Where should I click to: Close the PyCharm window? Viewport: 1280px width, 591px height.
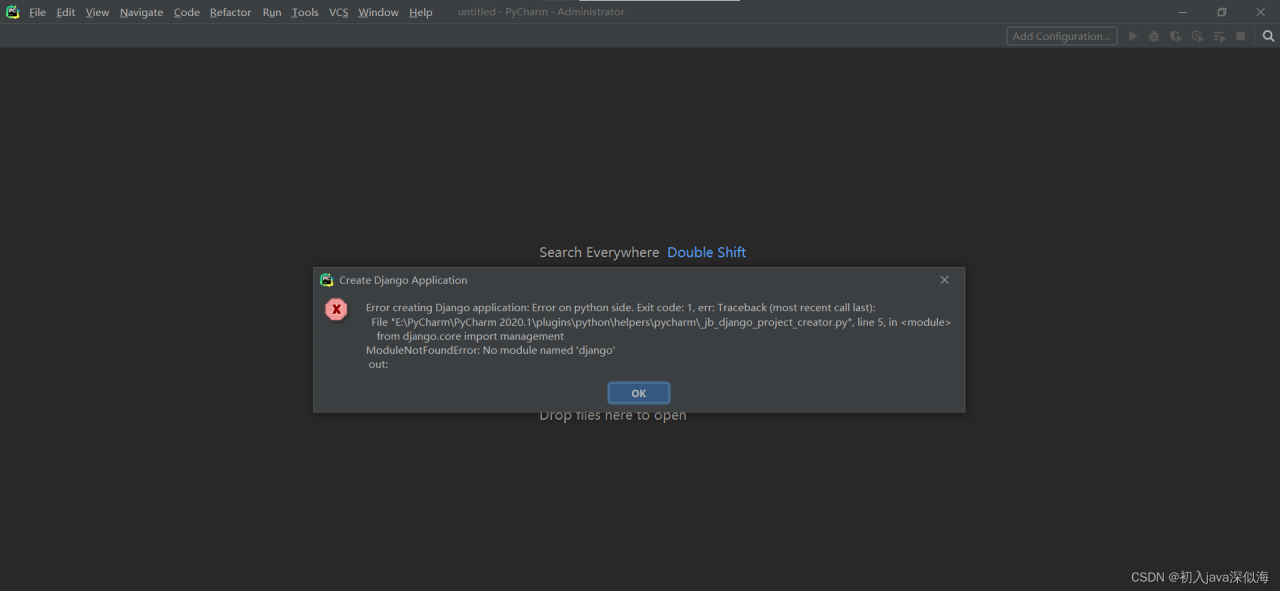click(x=1260, y=12)
